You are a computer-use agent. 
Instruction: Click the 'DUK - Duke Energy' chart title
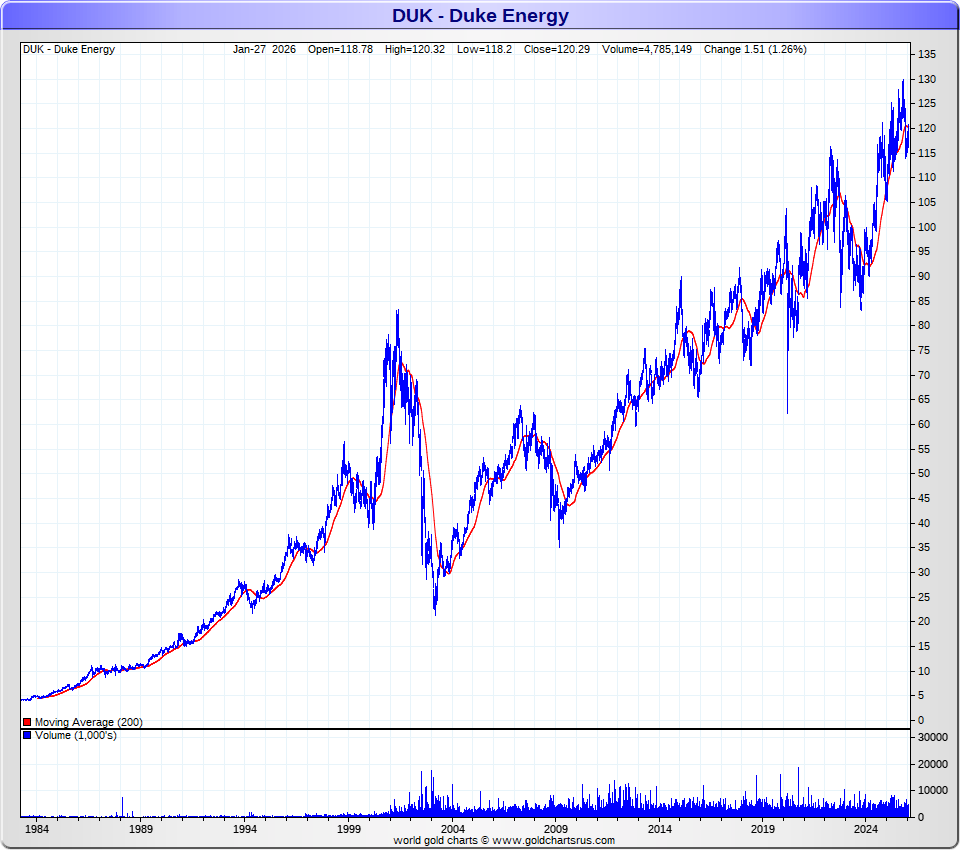pyautogui.click(x=480, y=15)
